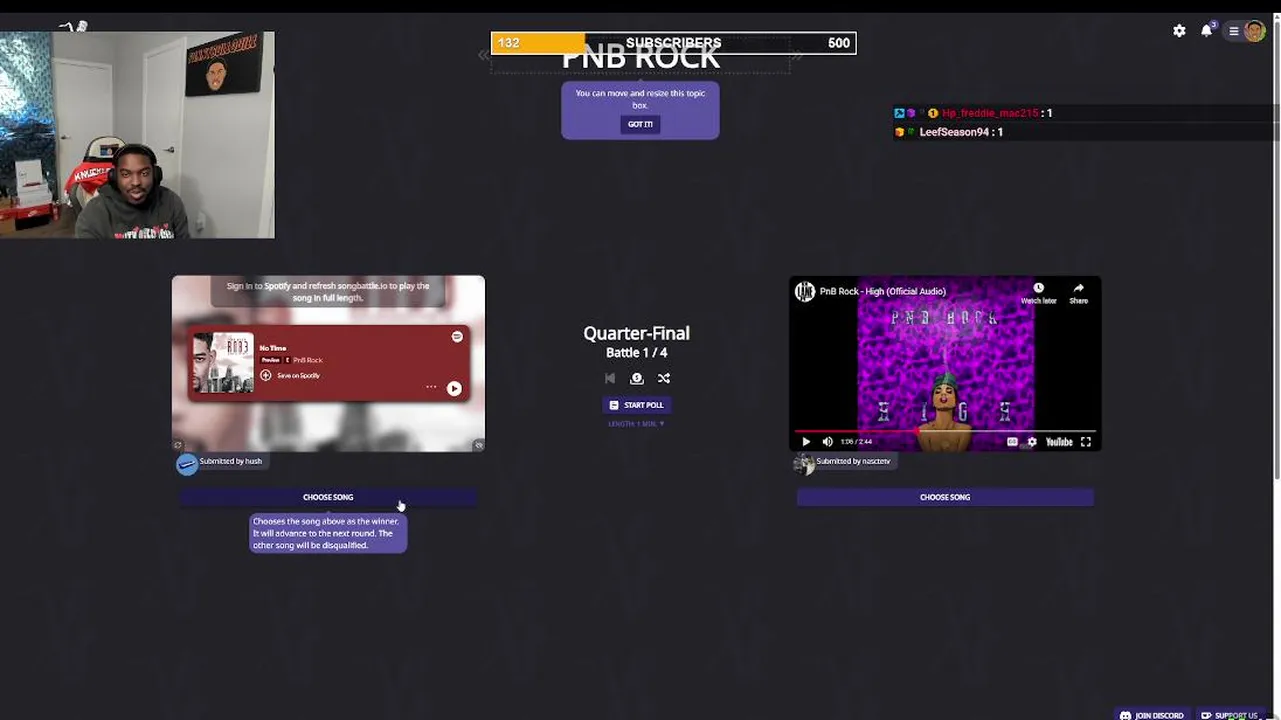Play the No Time Spotify preview
Screen dimensions: 1281x720
coord(454,389)
